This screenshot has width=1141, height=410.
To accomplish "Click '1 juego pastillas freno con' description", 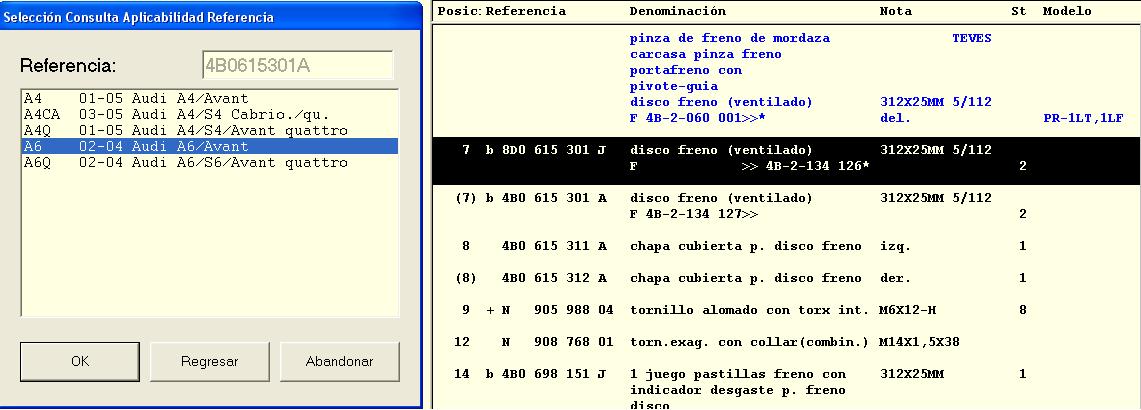I will tap(738, 374).
